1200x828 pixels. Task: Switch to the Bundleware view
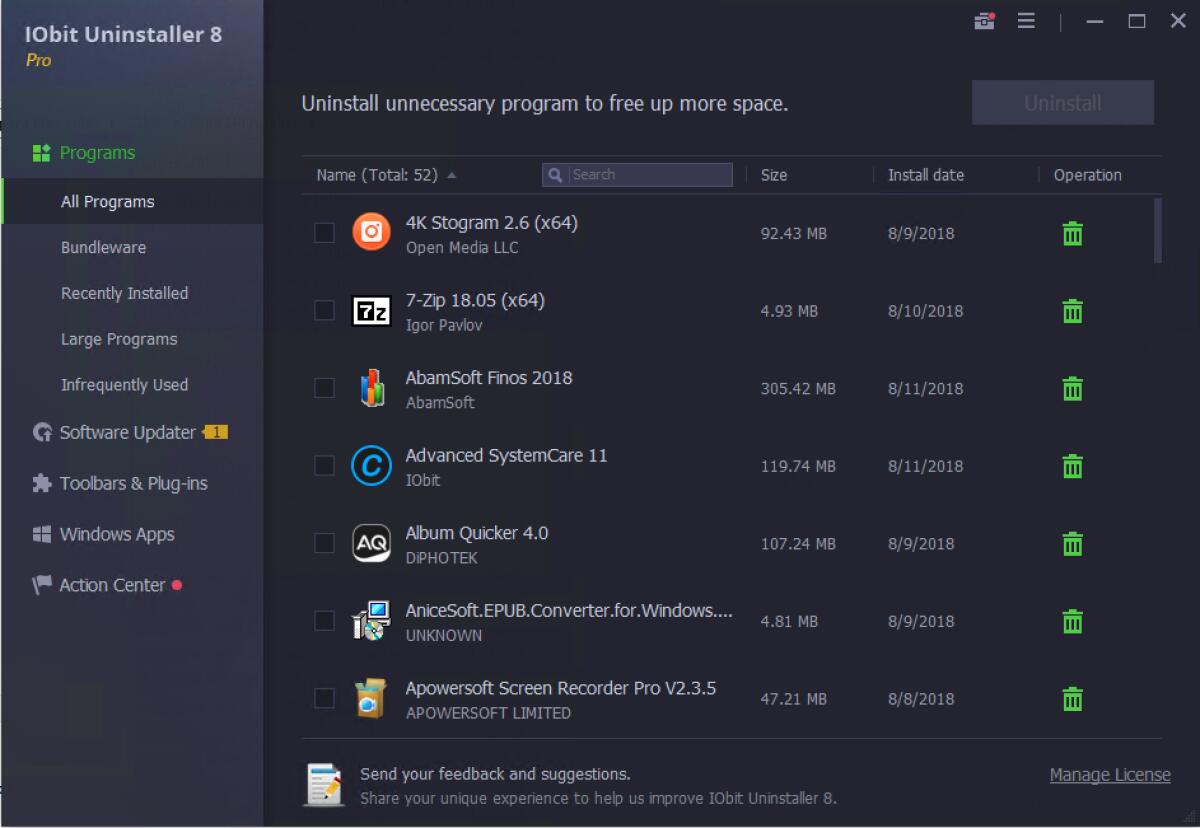click(x=102, y=247)
